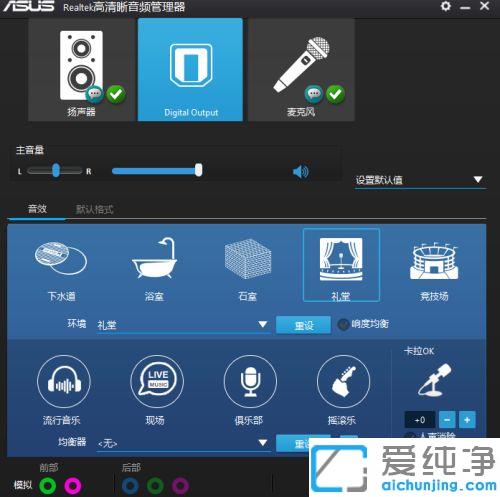Viewport: 500px width, 497px height.
Task: Select the Digital Output device tile
Action: click(x=190, y=69)
